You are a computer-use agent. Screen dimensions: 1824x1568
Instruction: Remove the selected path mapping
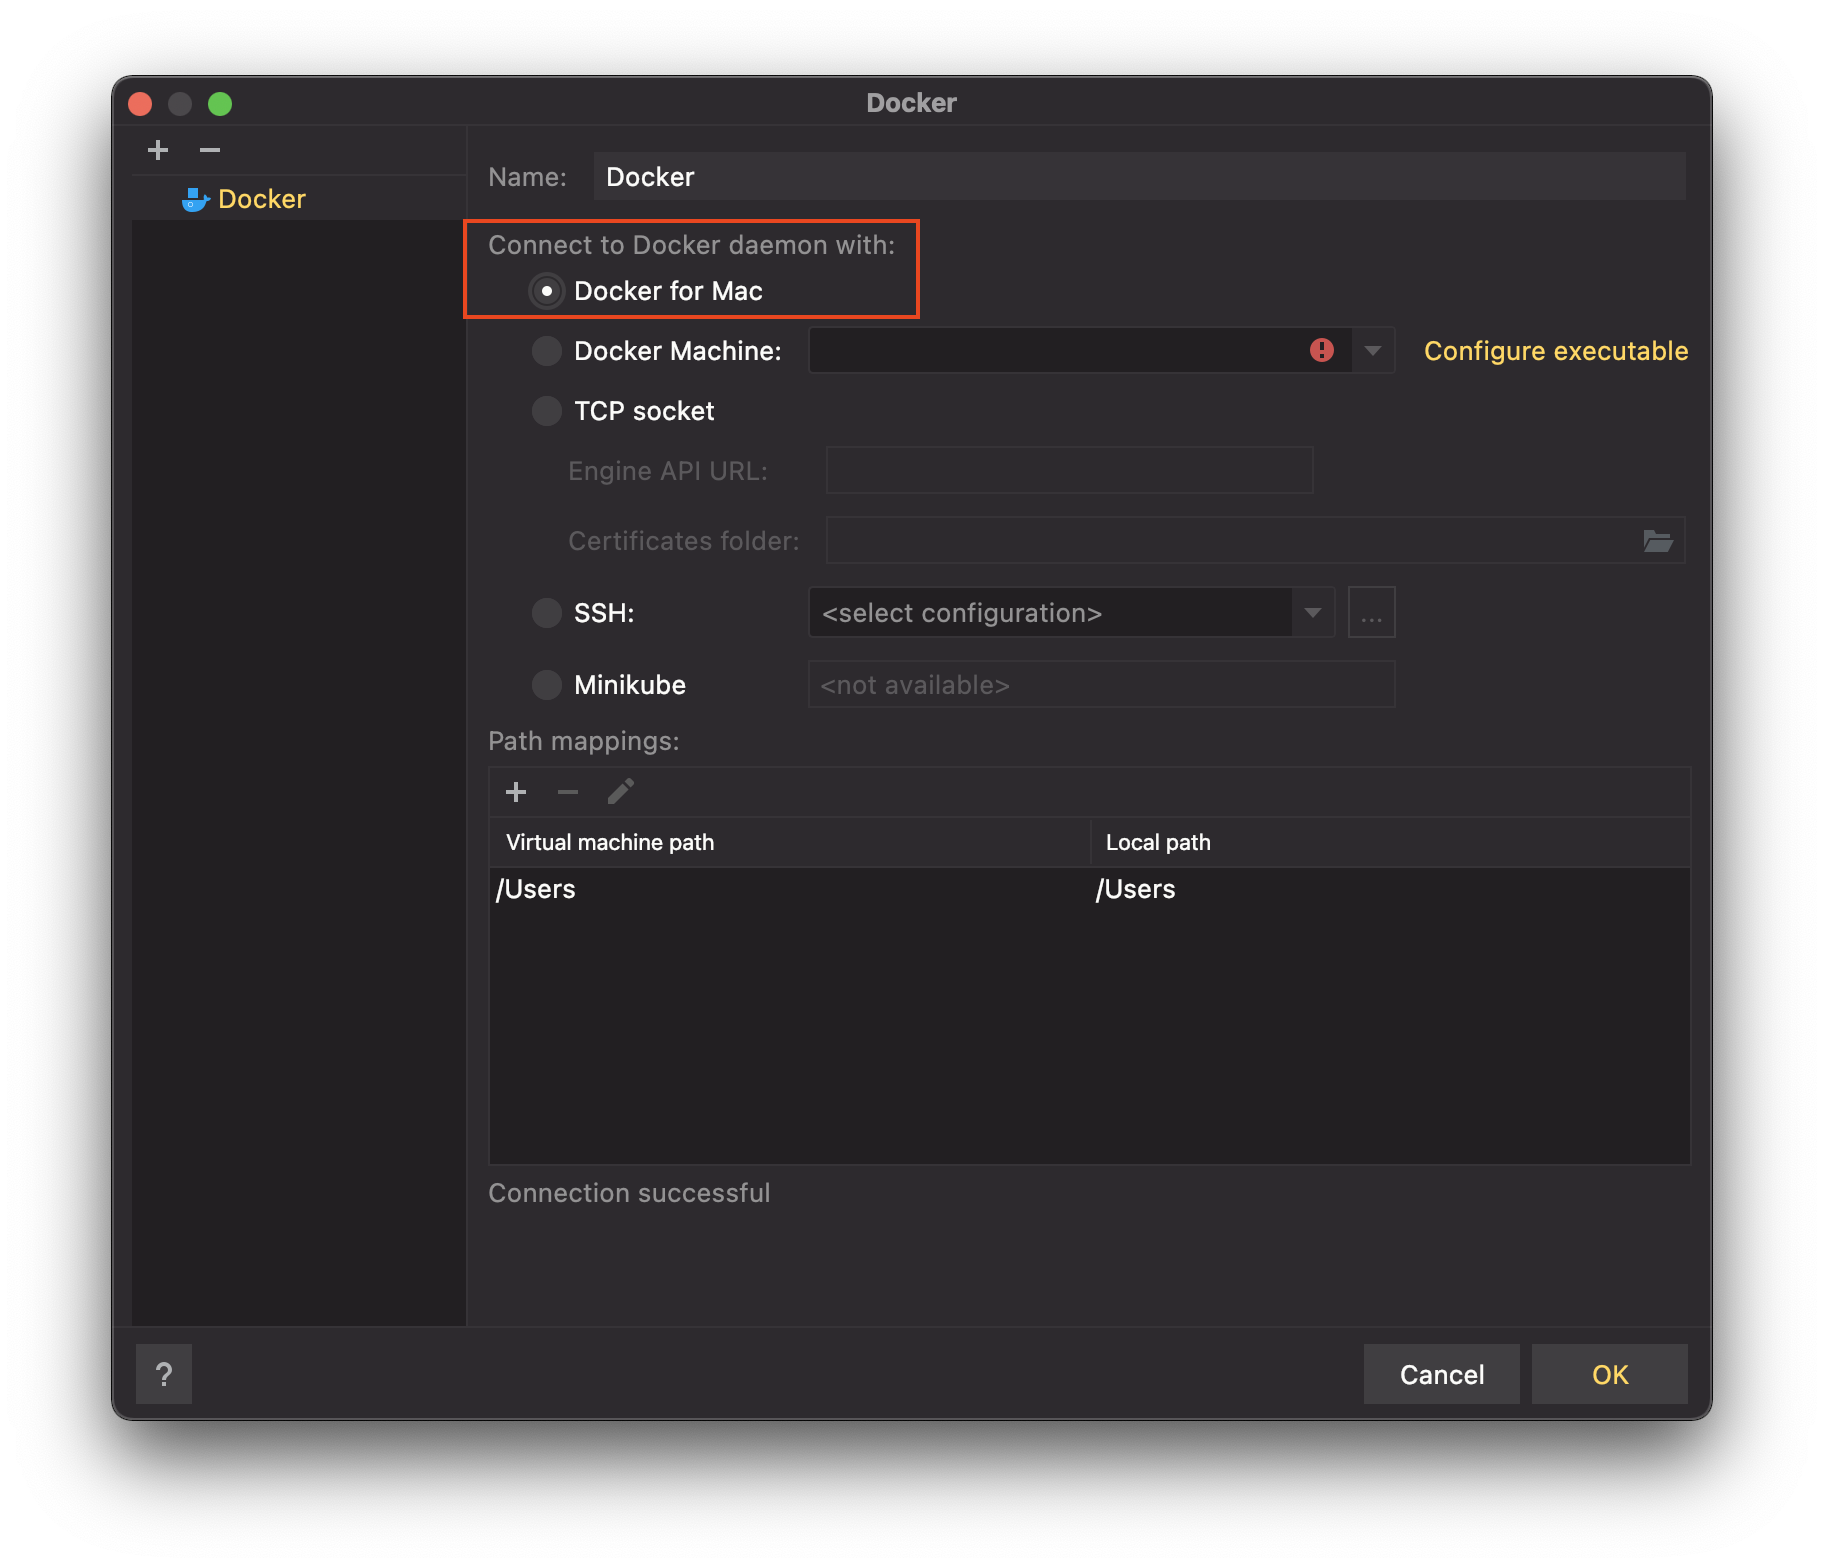[568, 793]
